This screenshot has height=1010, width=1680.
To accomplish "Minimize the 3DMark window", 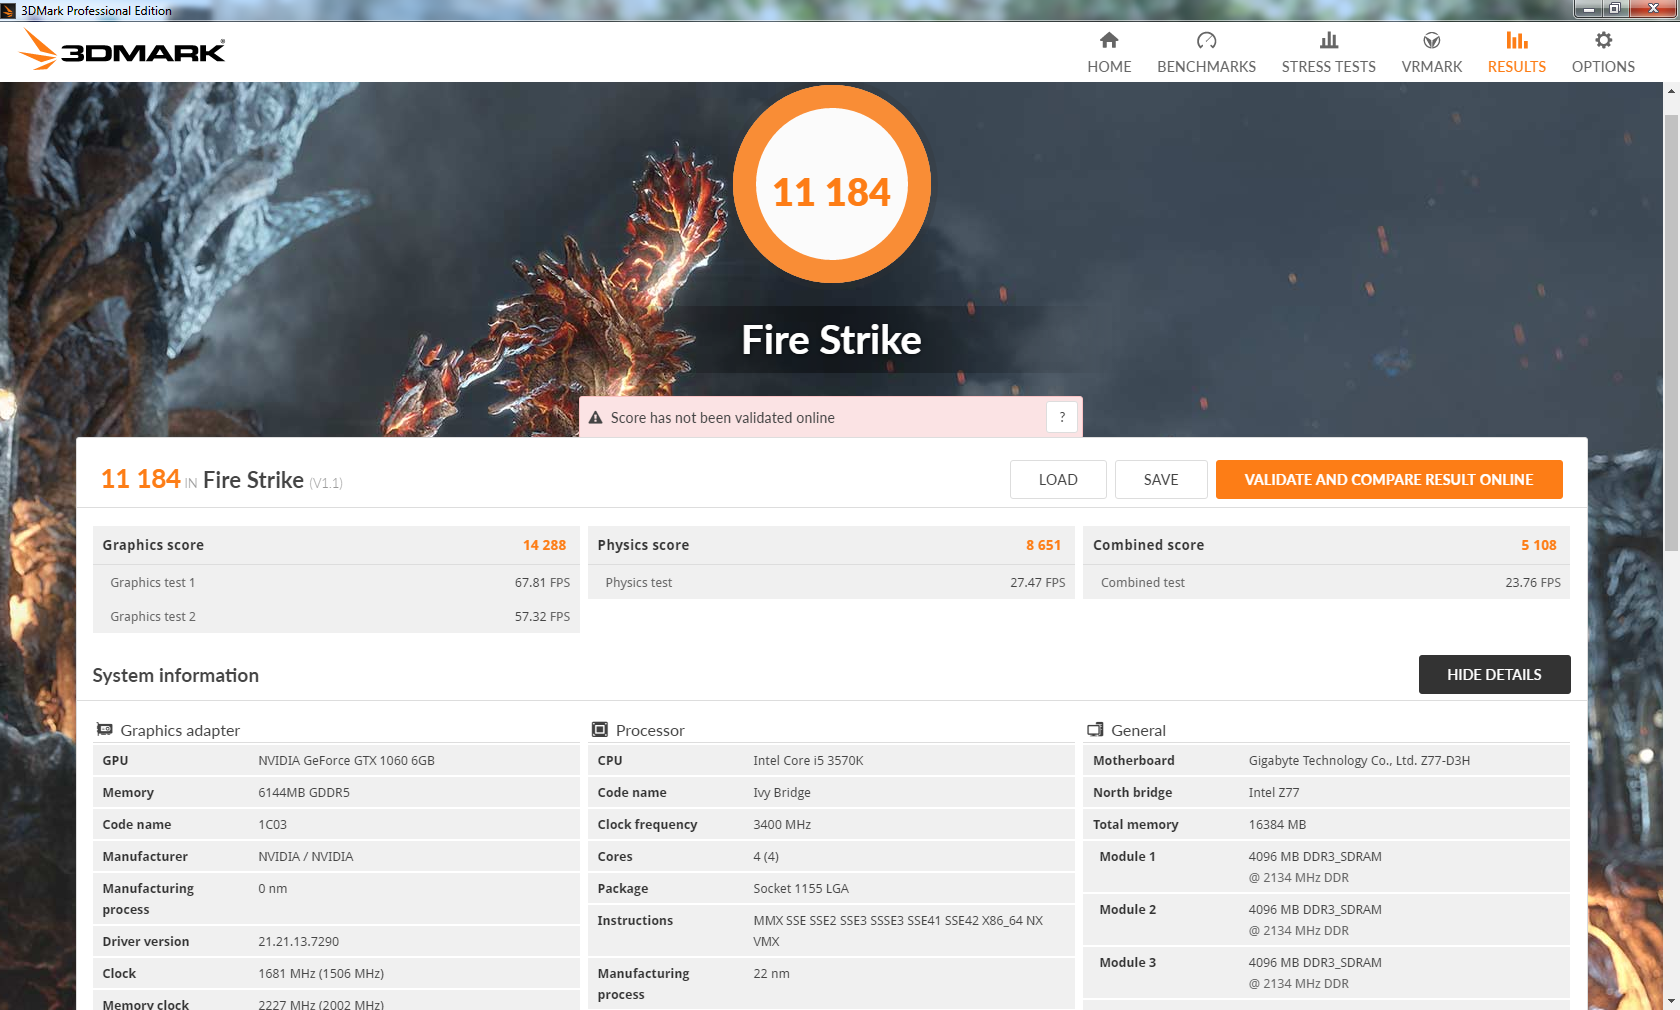I will point(1588,9).
